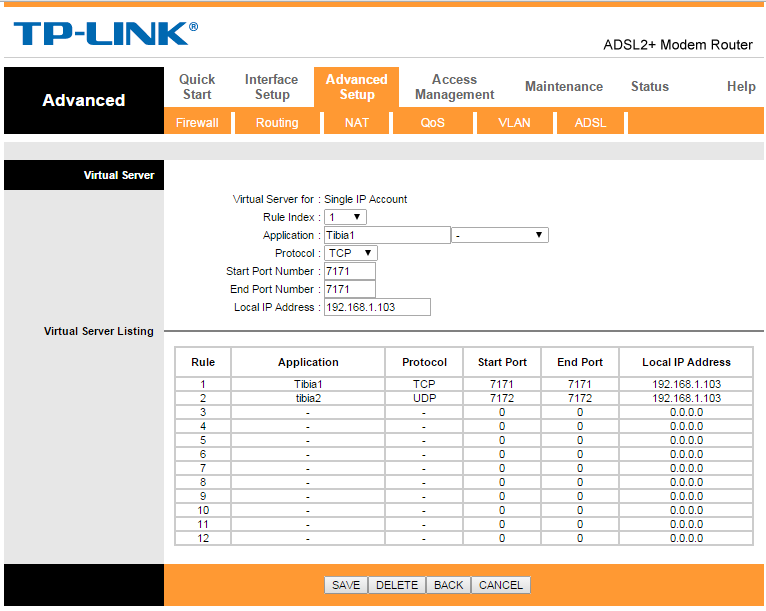
Task: Click rule 1 local IP 192.168.1.103
Action: pos(686,384)
